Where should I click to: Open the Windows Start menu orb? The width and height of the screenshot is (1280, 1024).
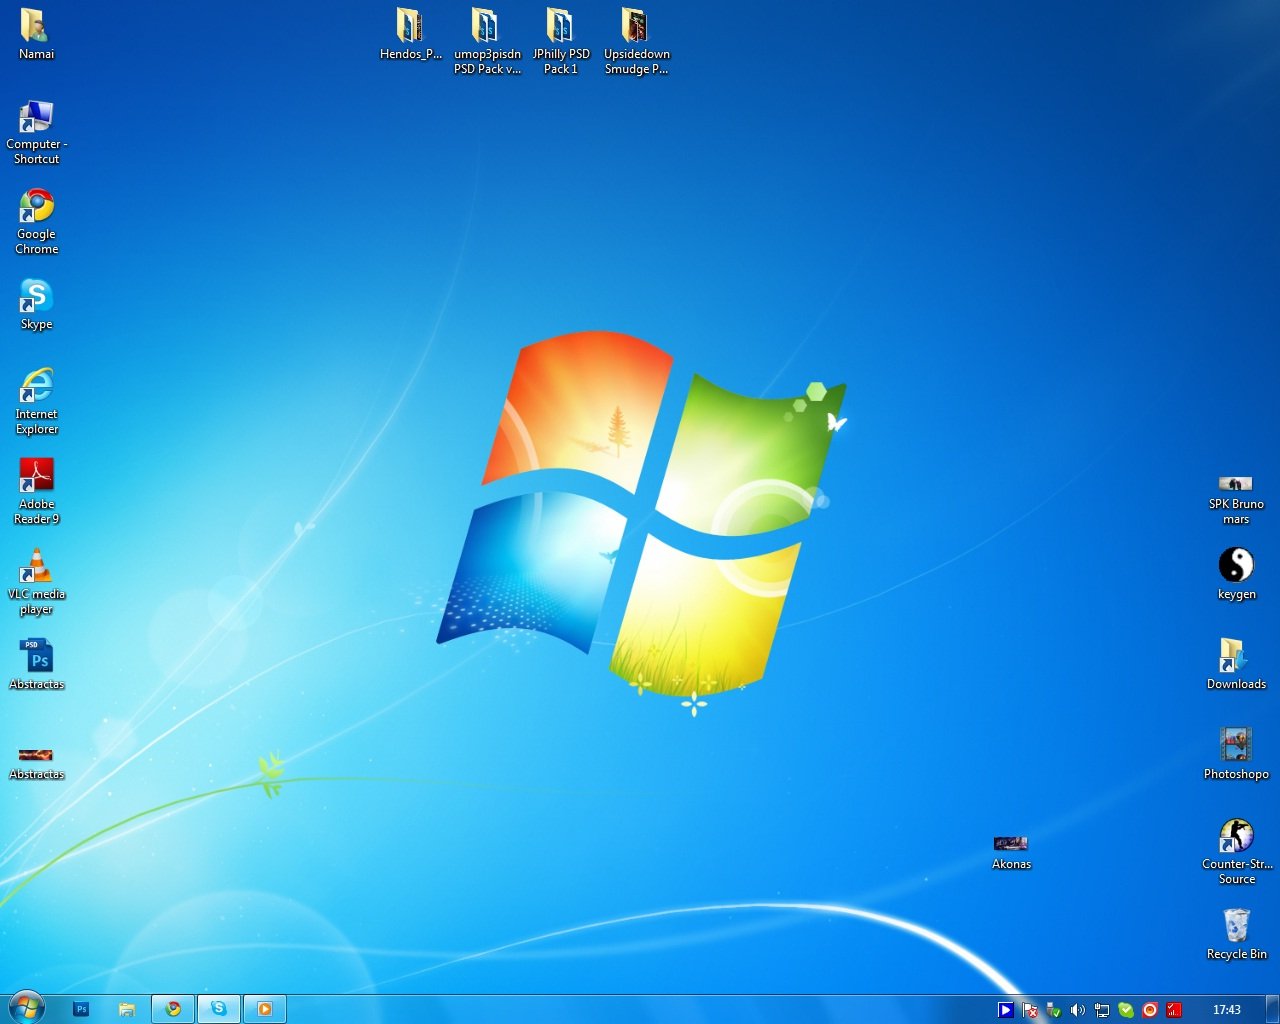[26, 1008]
